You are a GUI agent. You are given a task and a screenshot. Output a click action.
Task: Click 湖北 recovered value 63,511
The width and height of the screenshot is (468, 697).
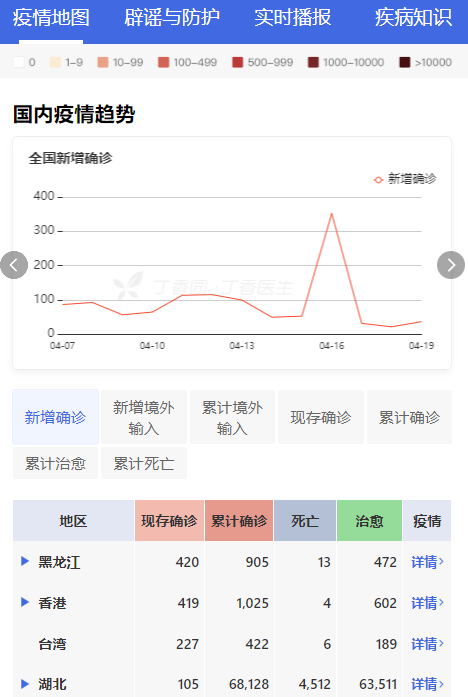tap(378, 684)
